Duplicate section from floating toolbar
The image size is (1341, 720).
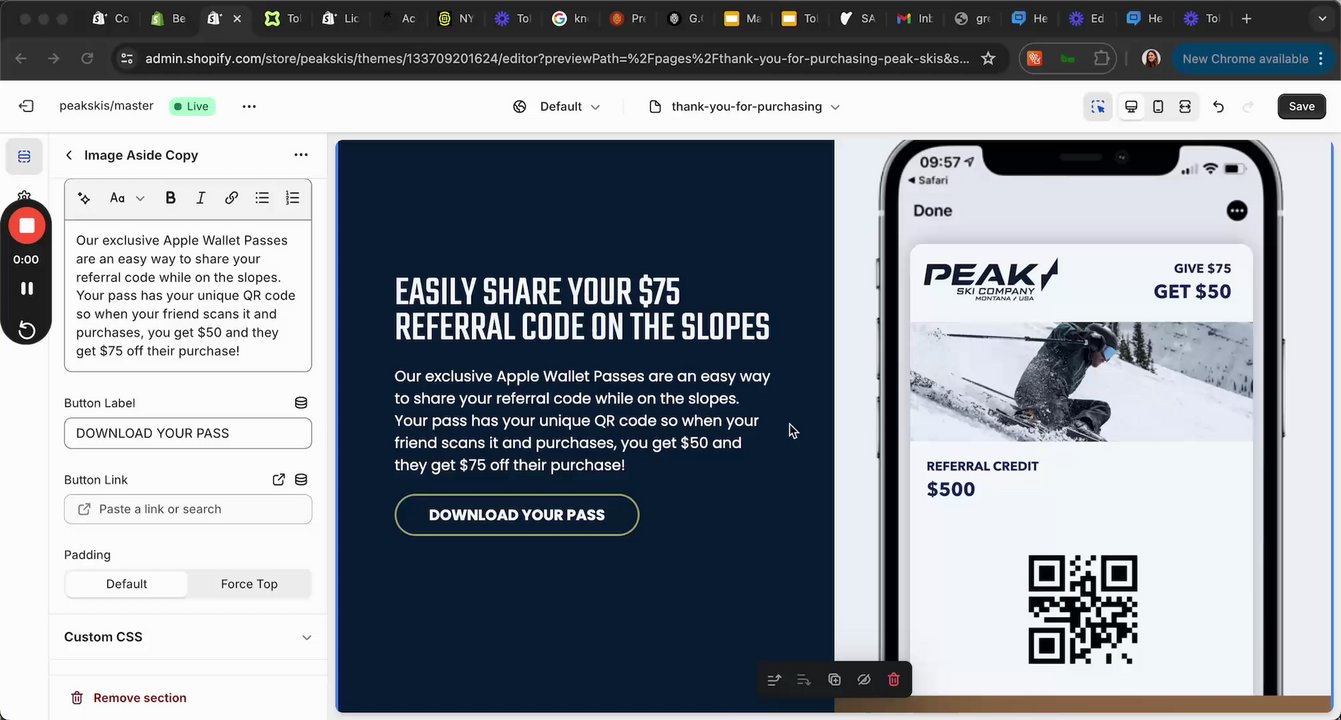point(834,680)
